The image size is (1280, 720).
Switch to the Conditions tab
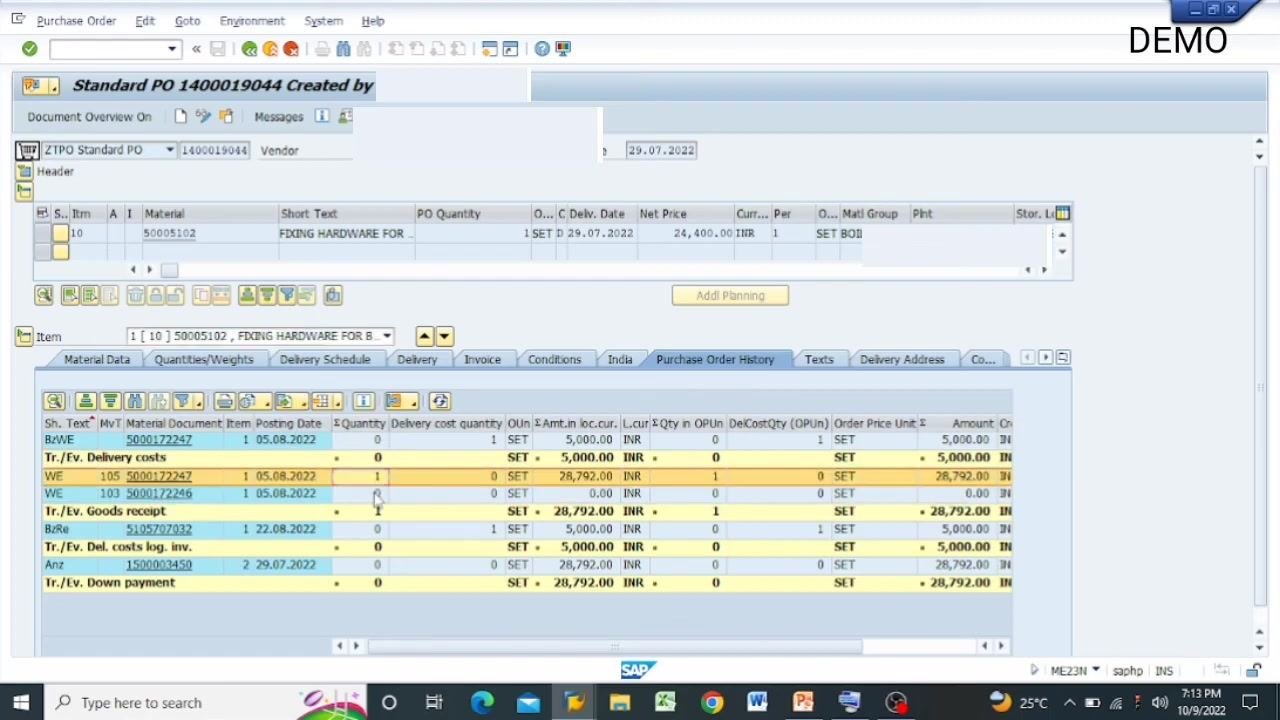(554, 360)
